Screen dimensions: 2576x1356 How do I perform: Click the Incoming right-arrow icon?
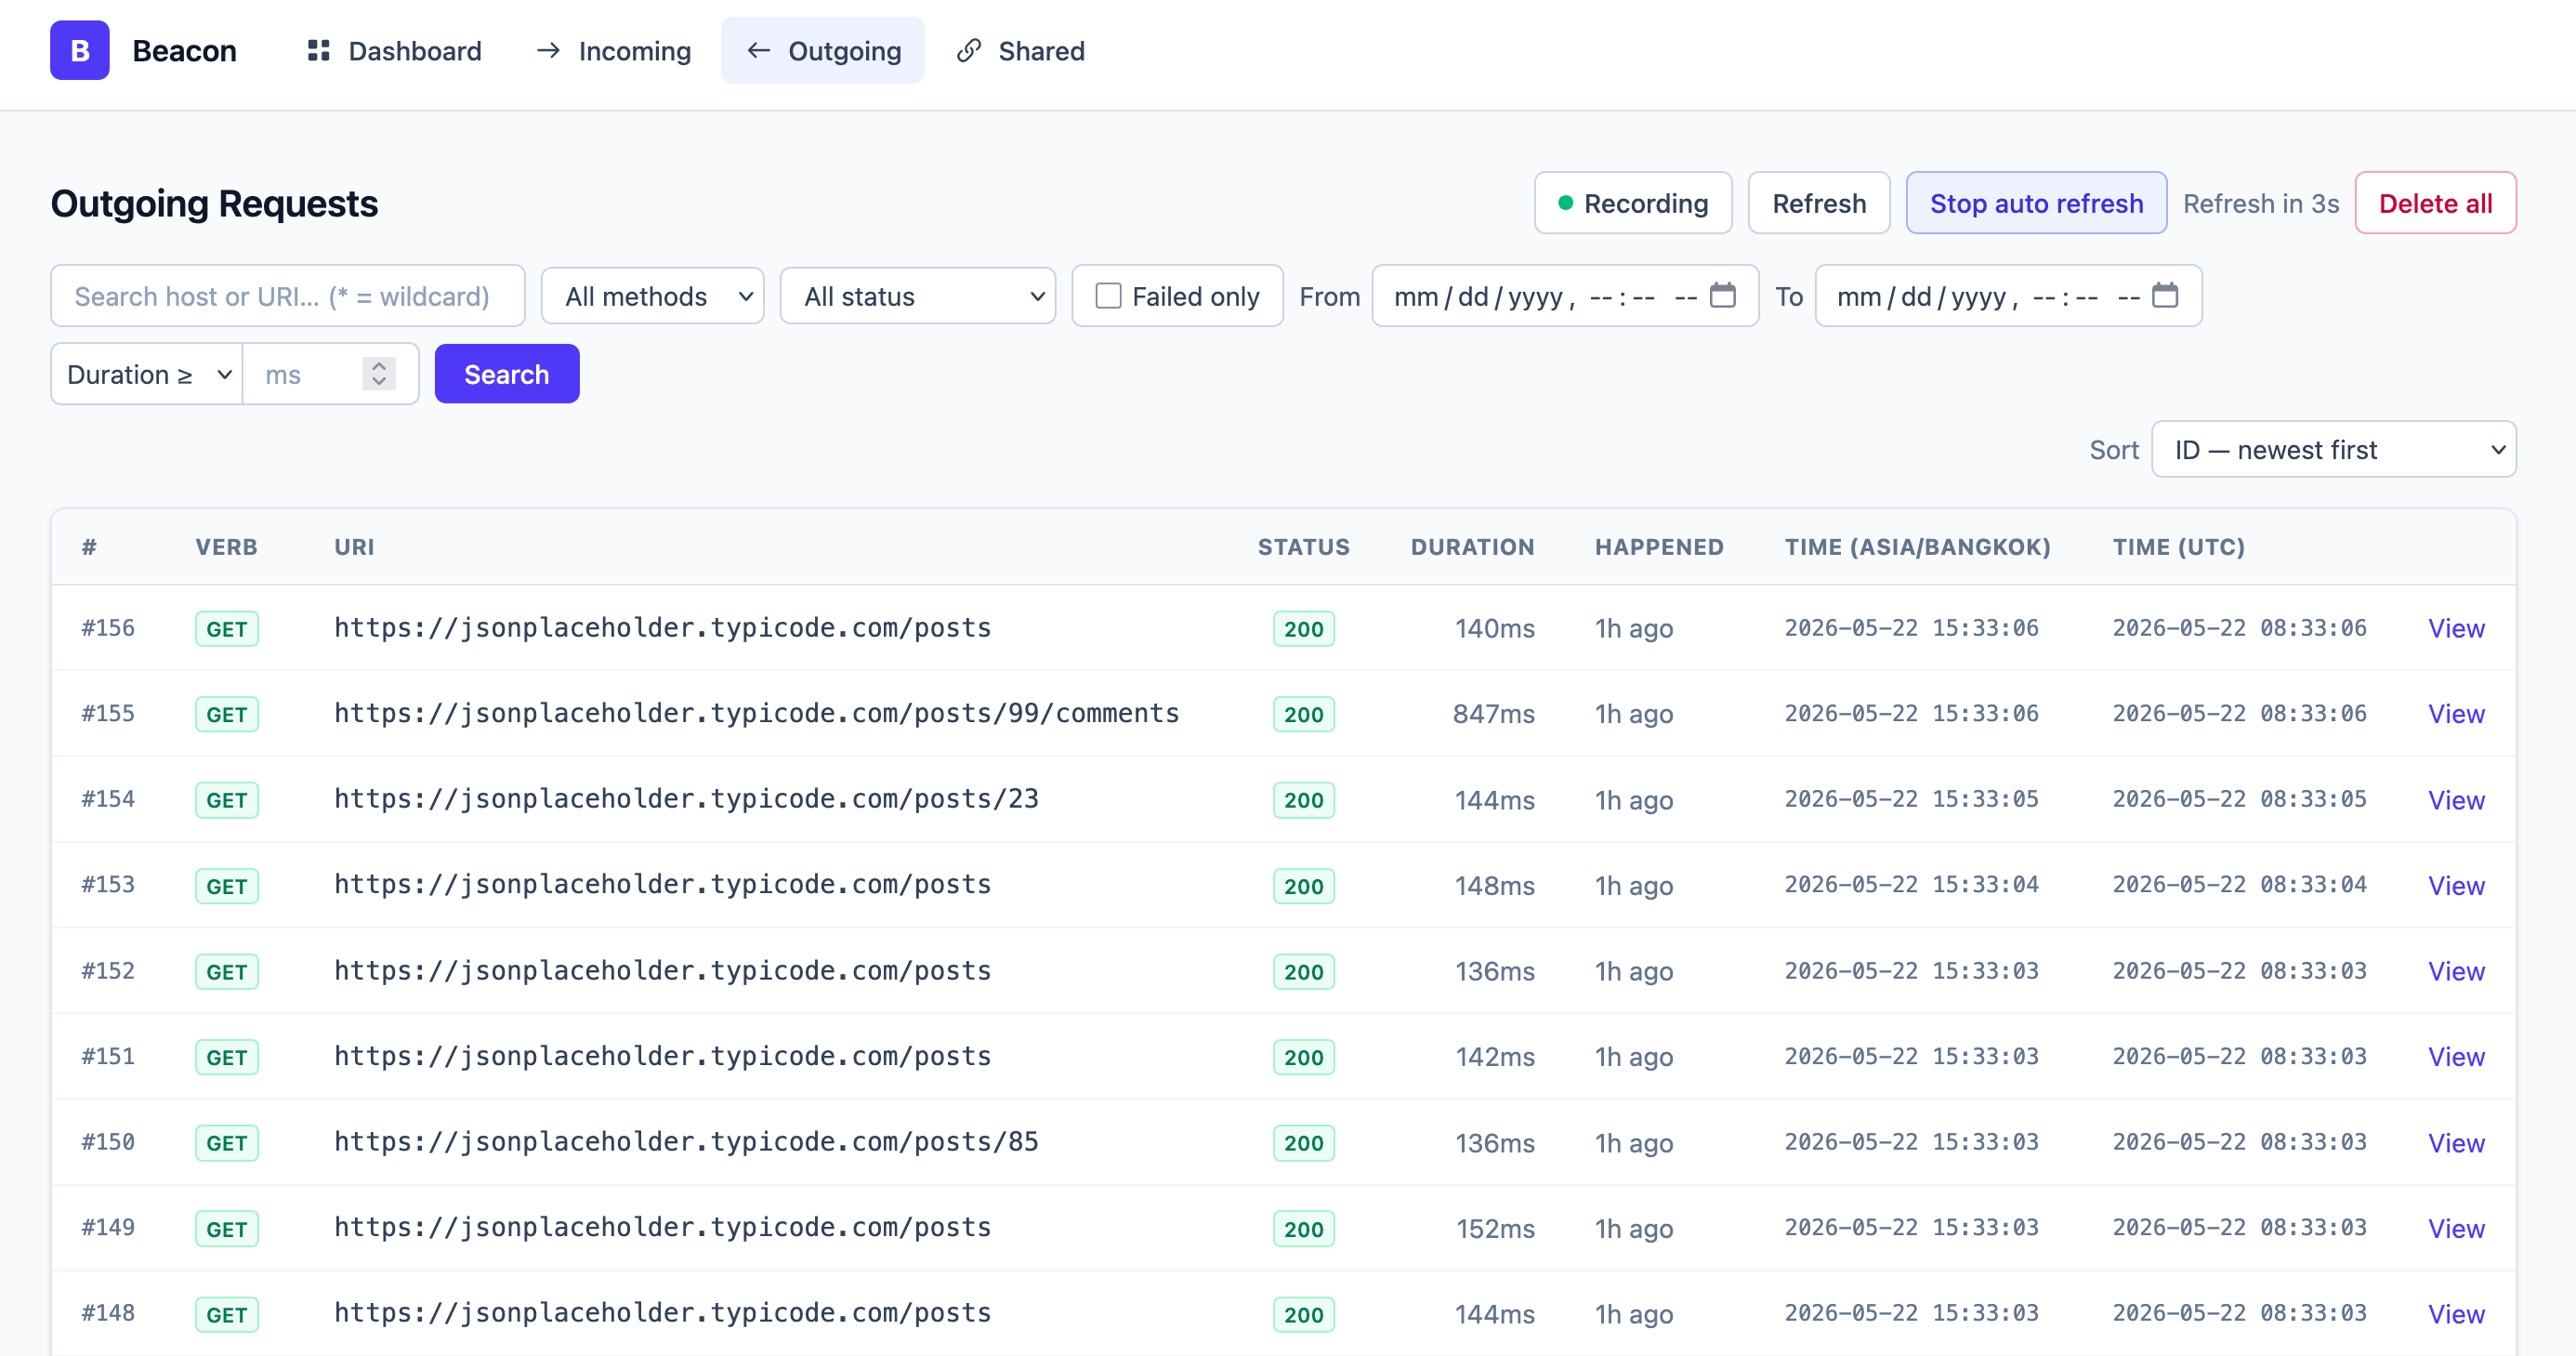[x=548, y=50]
